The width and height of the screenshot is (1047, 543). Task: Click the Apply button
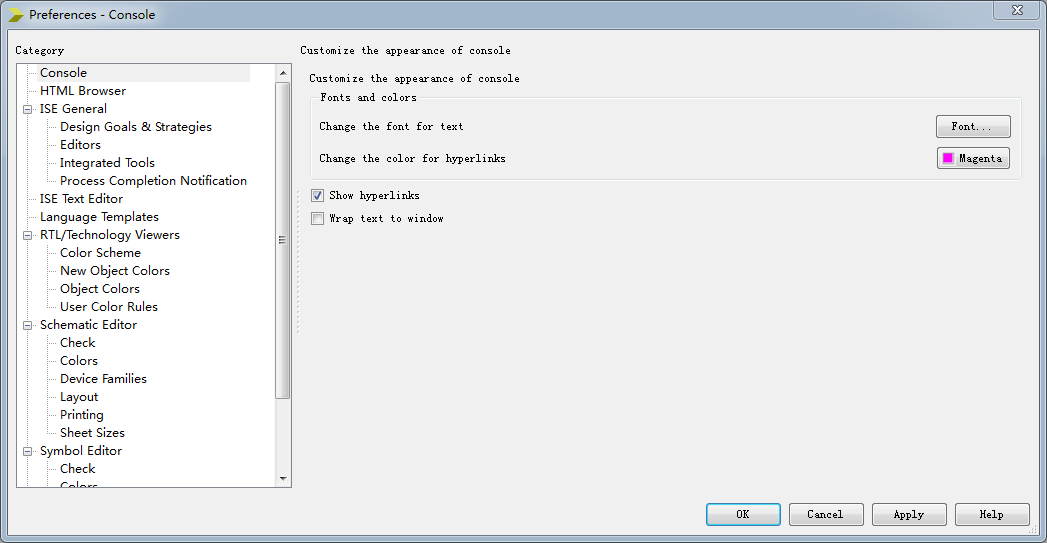pyautogui.click(x=909, y=514)
